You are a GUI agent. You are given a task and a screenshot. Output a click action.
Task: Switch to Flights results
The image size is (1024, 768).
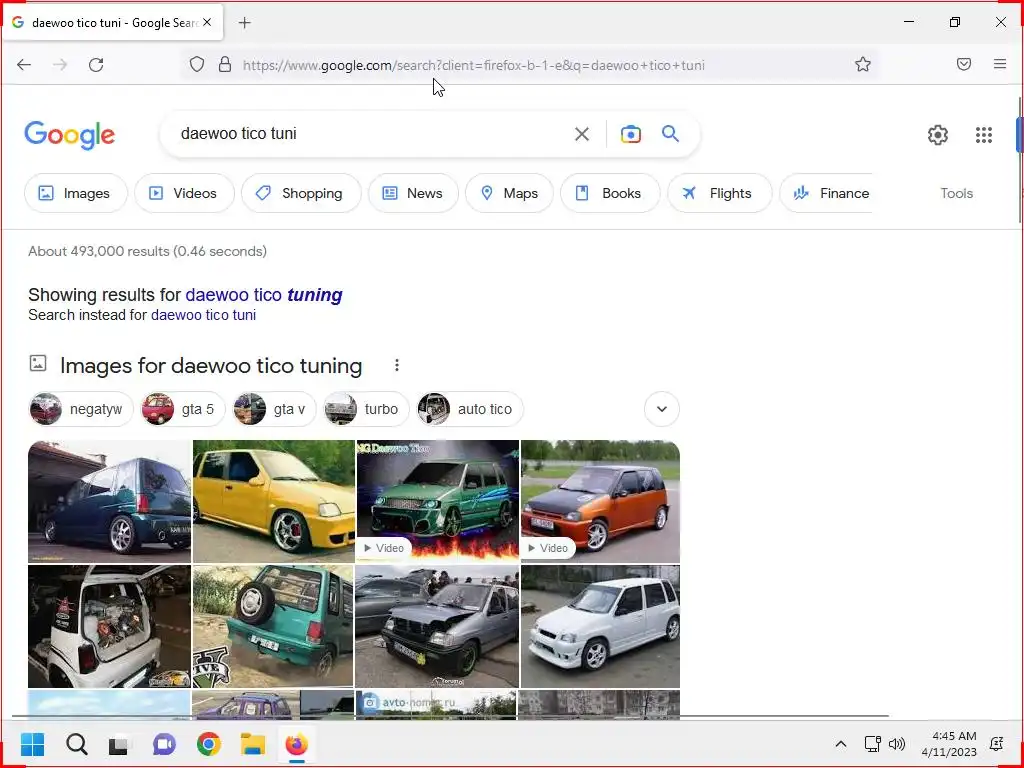[x=720, y=193]
